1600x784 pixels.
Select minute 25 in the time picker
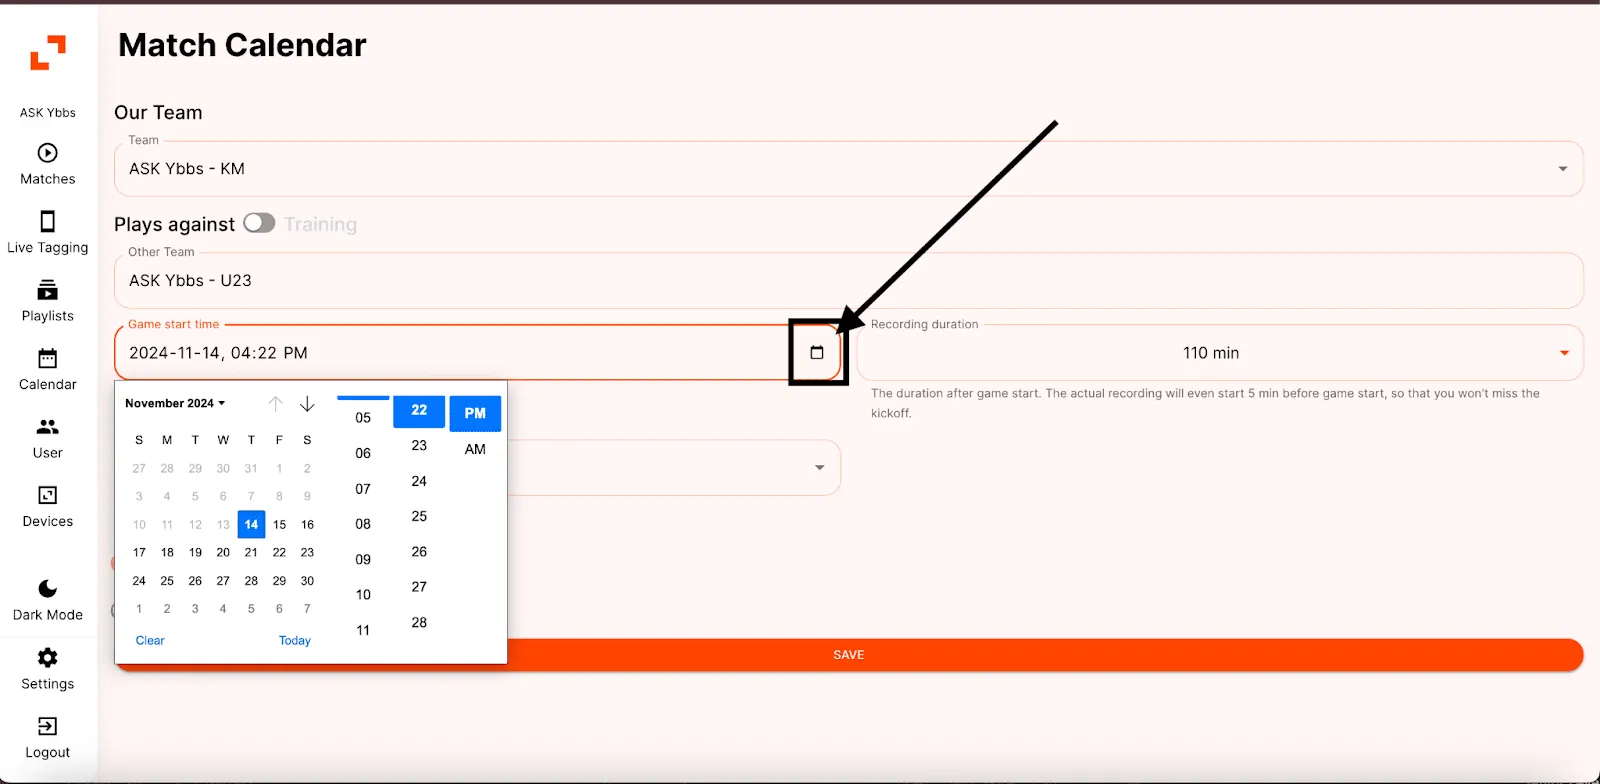point(419,516)
